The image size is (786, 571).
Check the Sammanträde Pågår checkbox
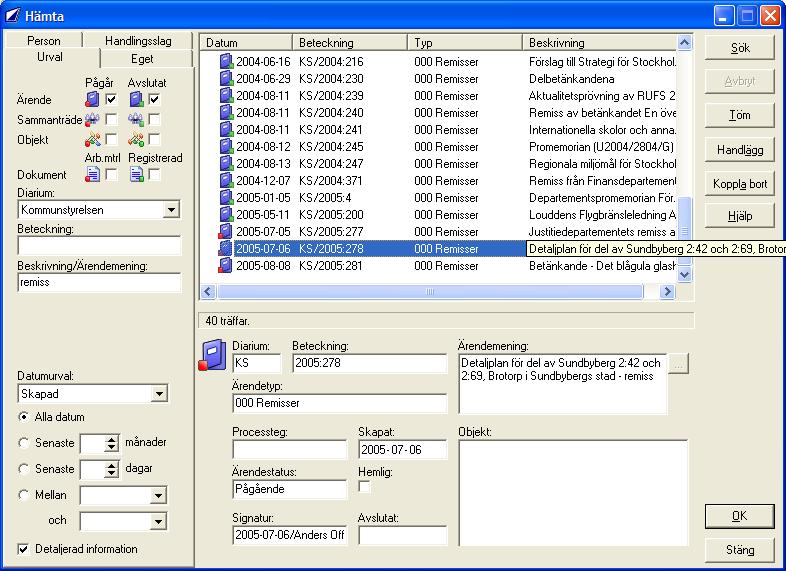point(111,119)
